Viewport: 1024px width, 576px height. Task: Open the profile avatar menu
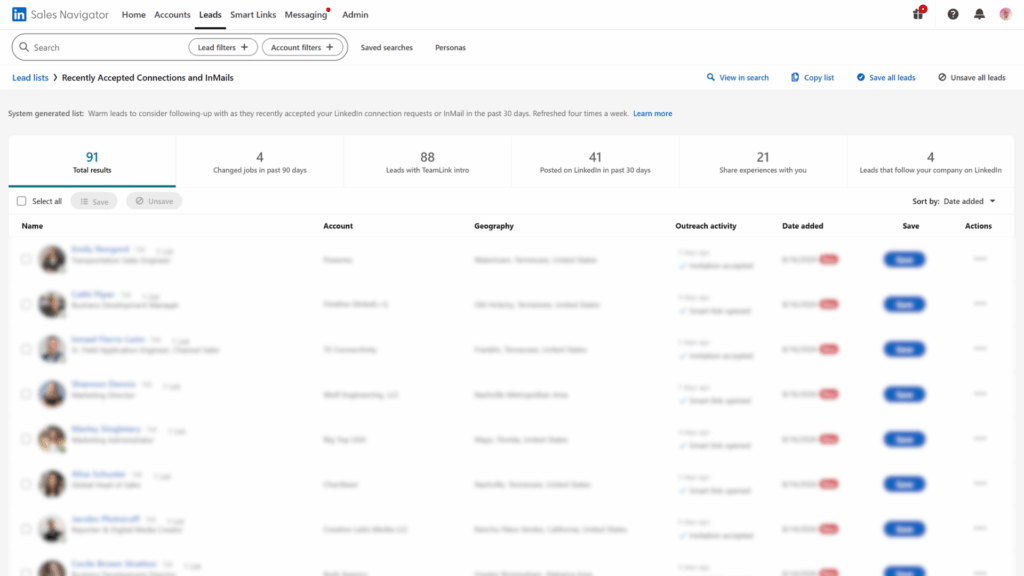[1005, 14]
